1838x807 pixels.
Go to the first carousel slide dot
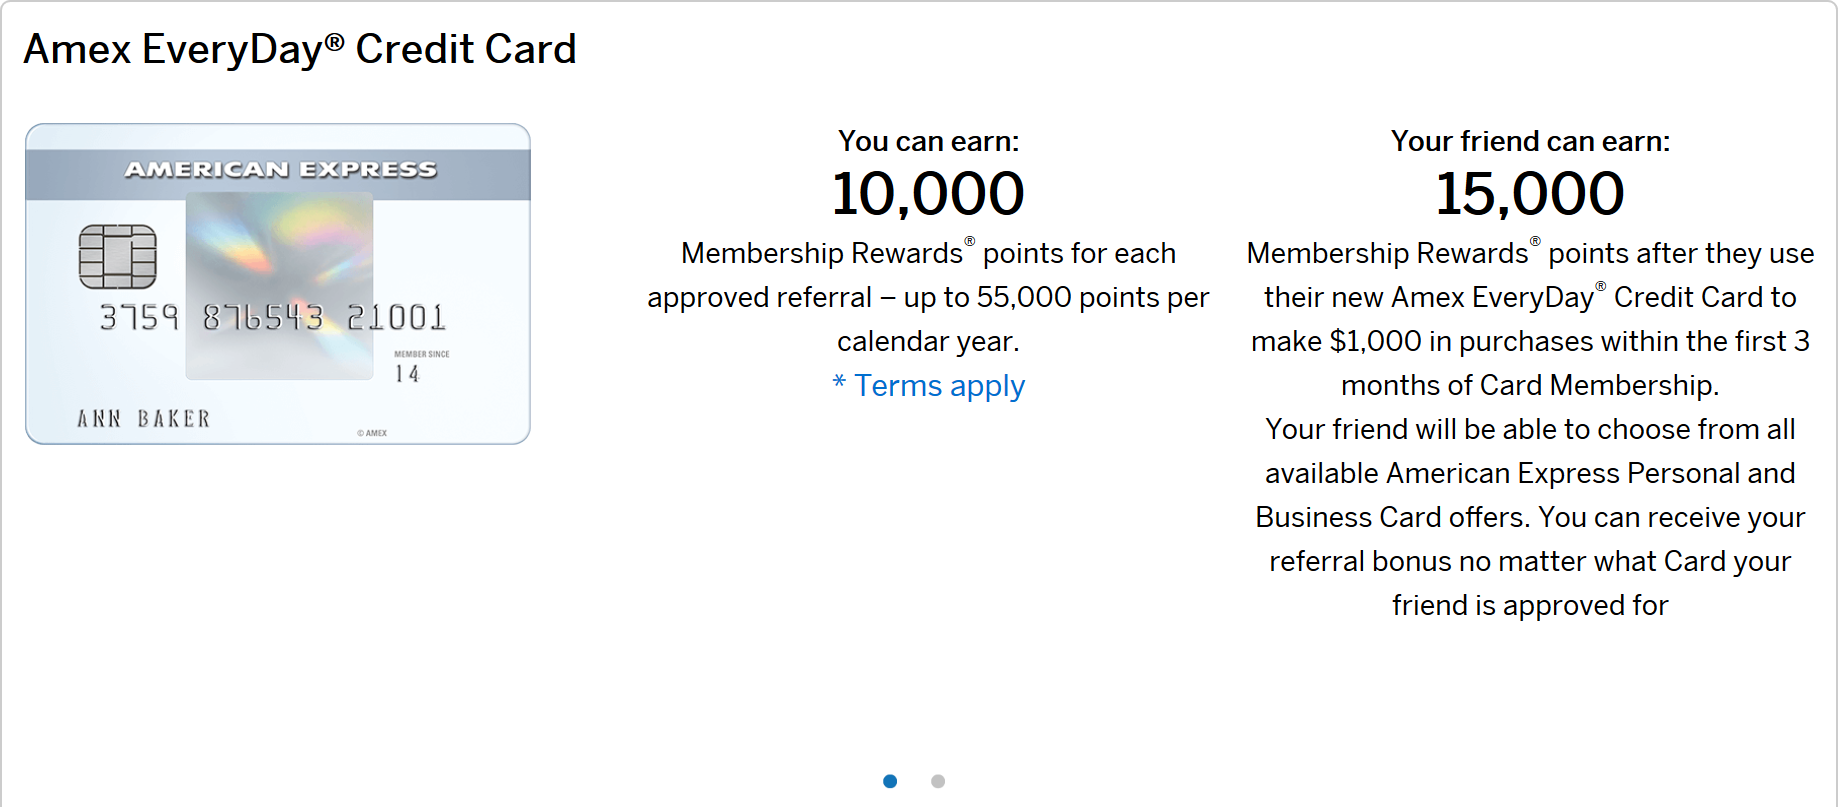(890, 781)
